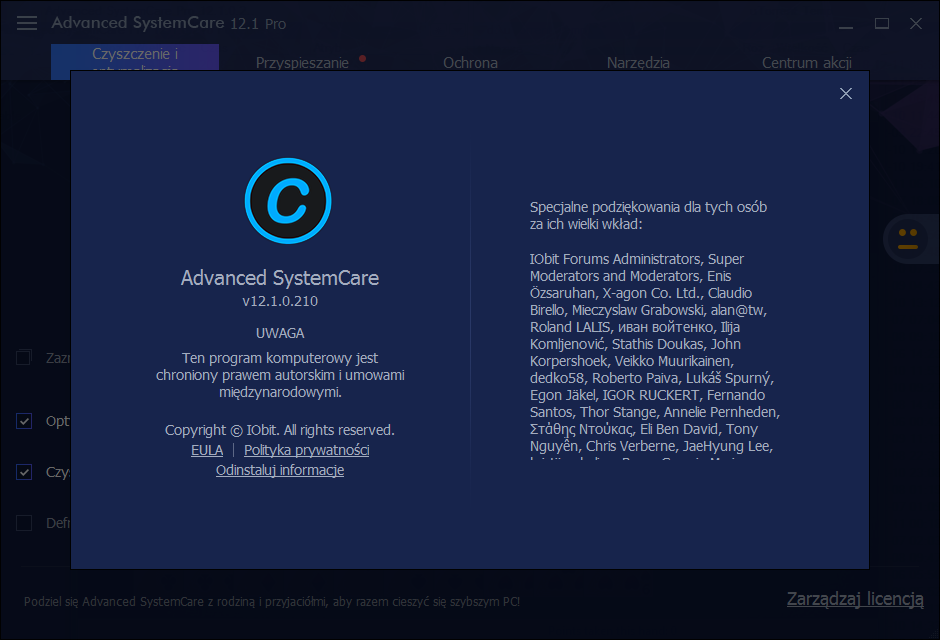Image resolution: width=940 pixels, height=640 pixels.
Task: Open the Zarządzaj licencją link
Action: click(855, 599)
